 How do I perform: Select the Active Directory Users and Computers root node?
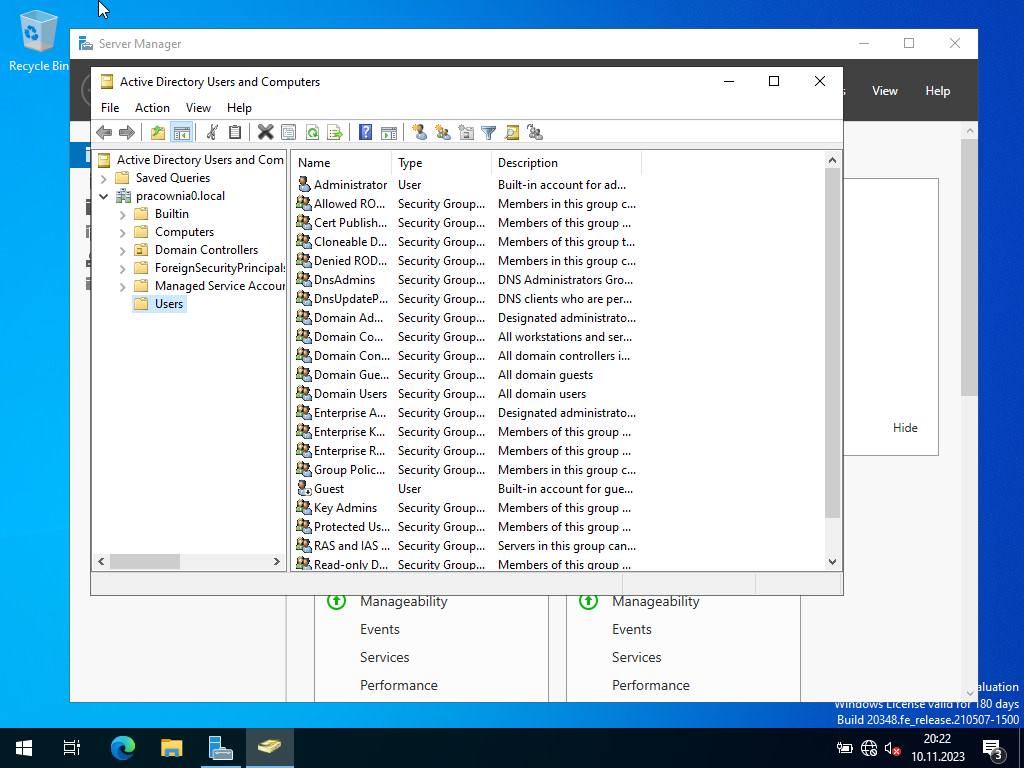click(200, 159)
